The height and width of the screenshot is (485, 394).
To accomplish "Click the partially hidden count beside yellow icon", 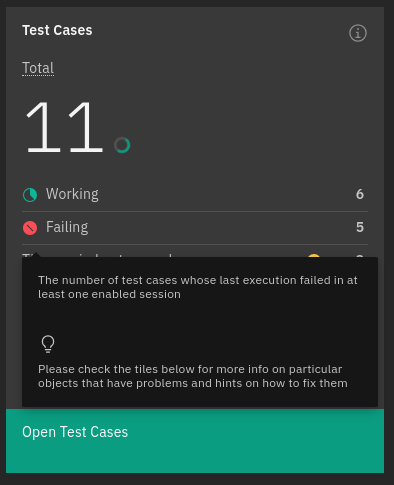I will 360,256.
